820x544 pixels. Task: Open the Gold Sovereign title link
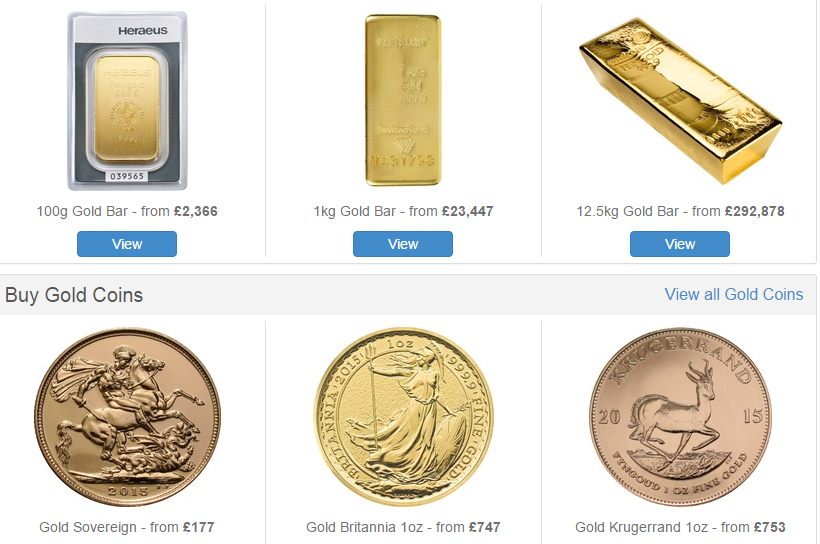[88, 527]
